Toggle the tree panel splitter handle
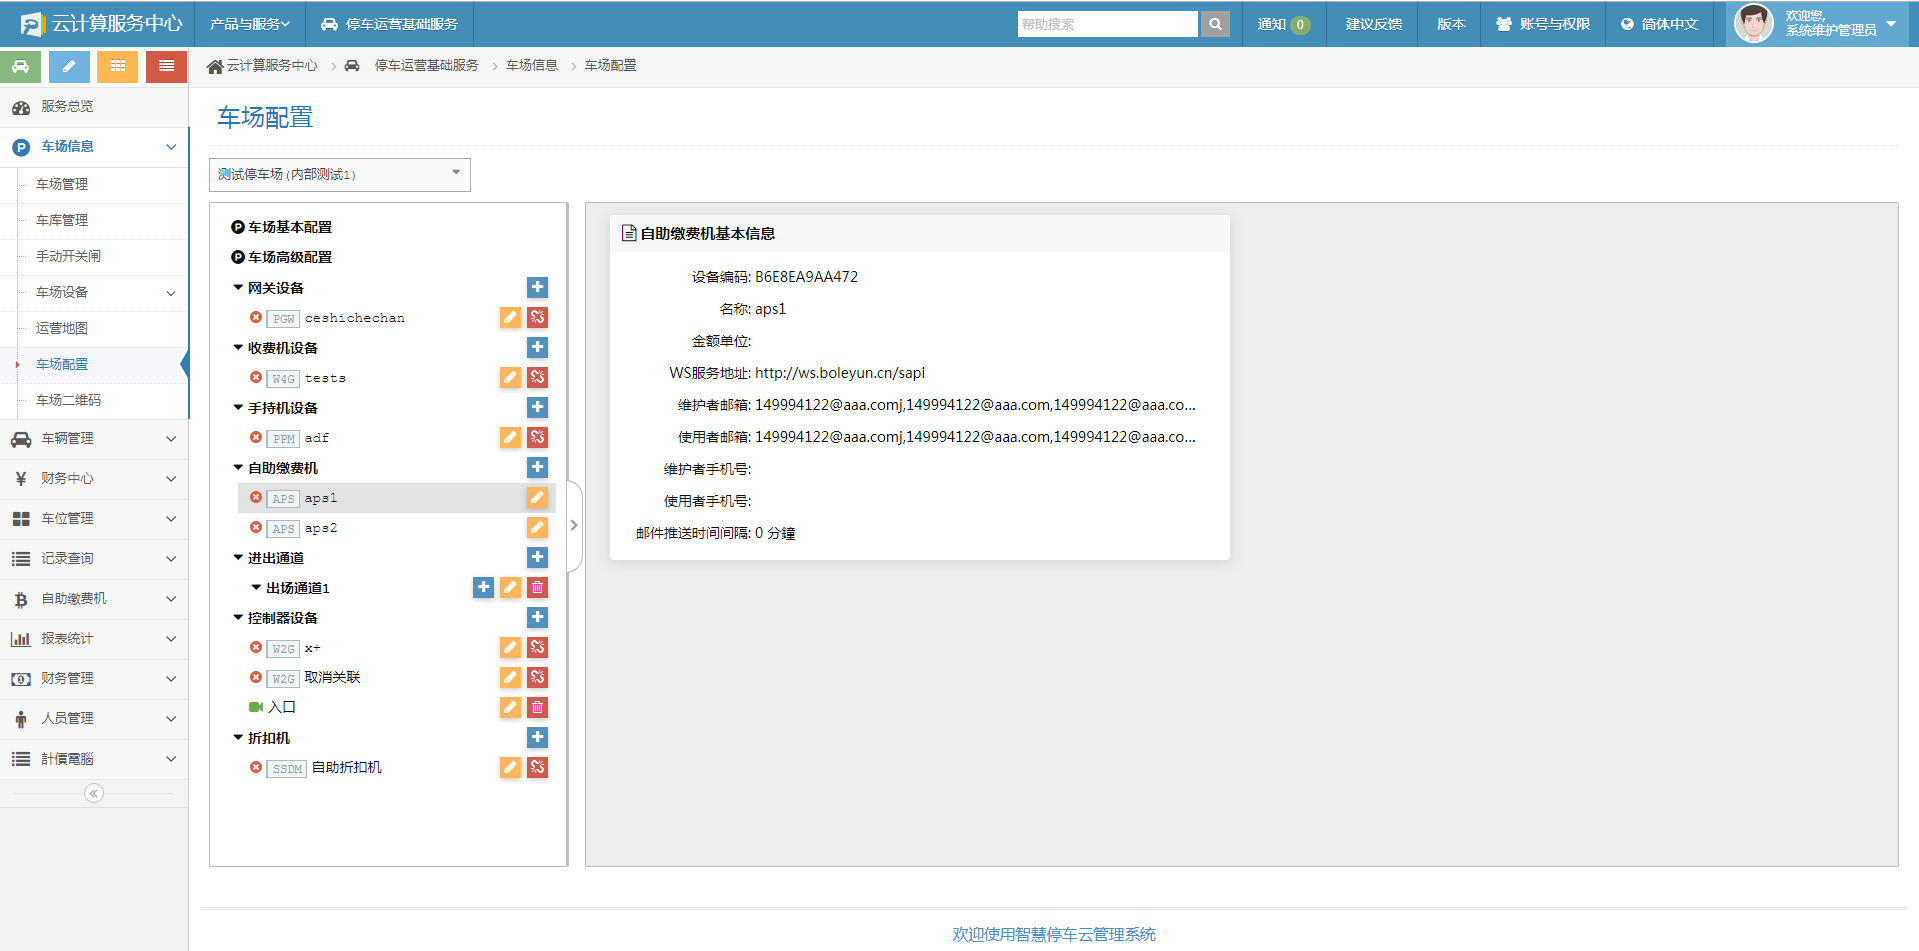The image size is (1919, 951). (574, 525)
